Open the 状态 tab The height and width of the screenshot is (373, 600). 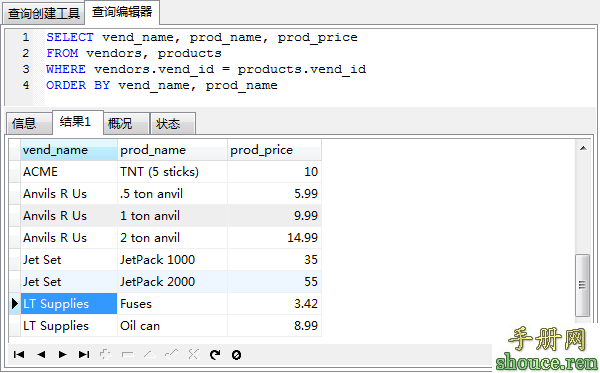click(173, 123)
